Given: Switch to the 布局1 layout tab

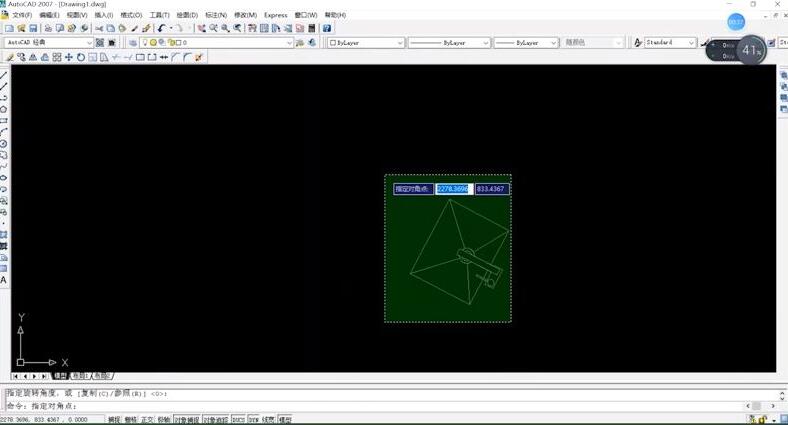Looking at the screenshot, I should [80, 376].
